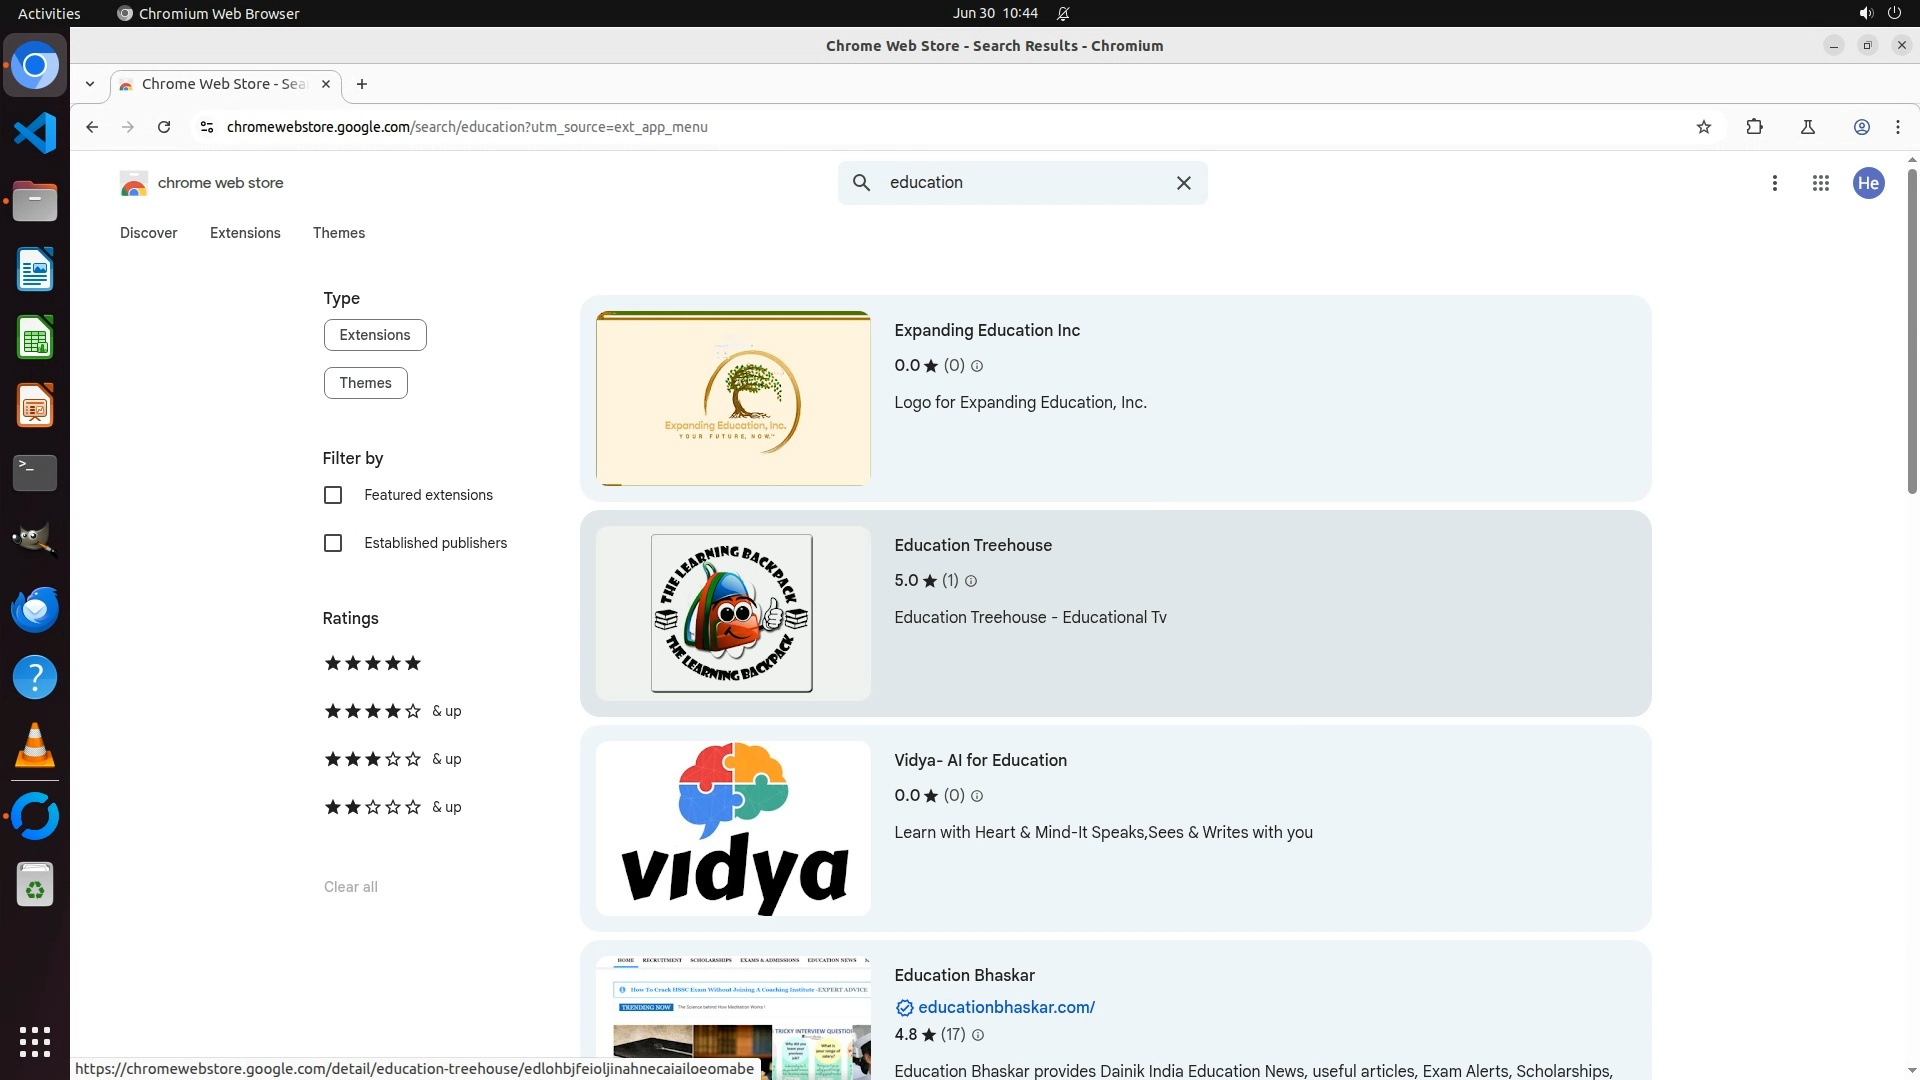The image size is (1920, 1080).
Task: Reload the current page
Action: (164, 127)
